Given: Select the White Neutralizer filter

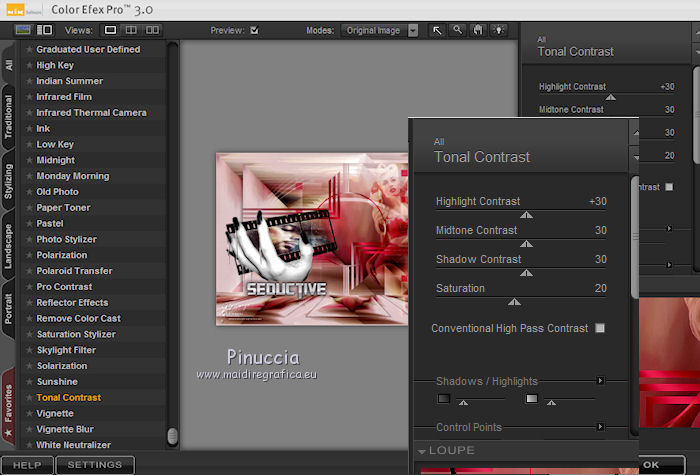Looking at the screenshot, I should point(95,445).
